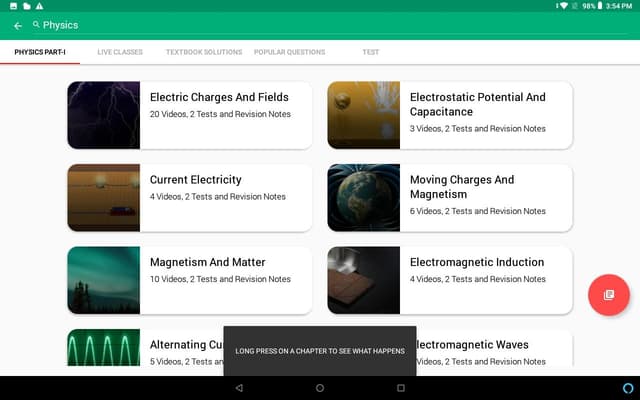Tap the aurora thumbnail for Magnetism And Matter
This screenshot has width=640, height=400.
[x=104, y=280]
